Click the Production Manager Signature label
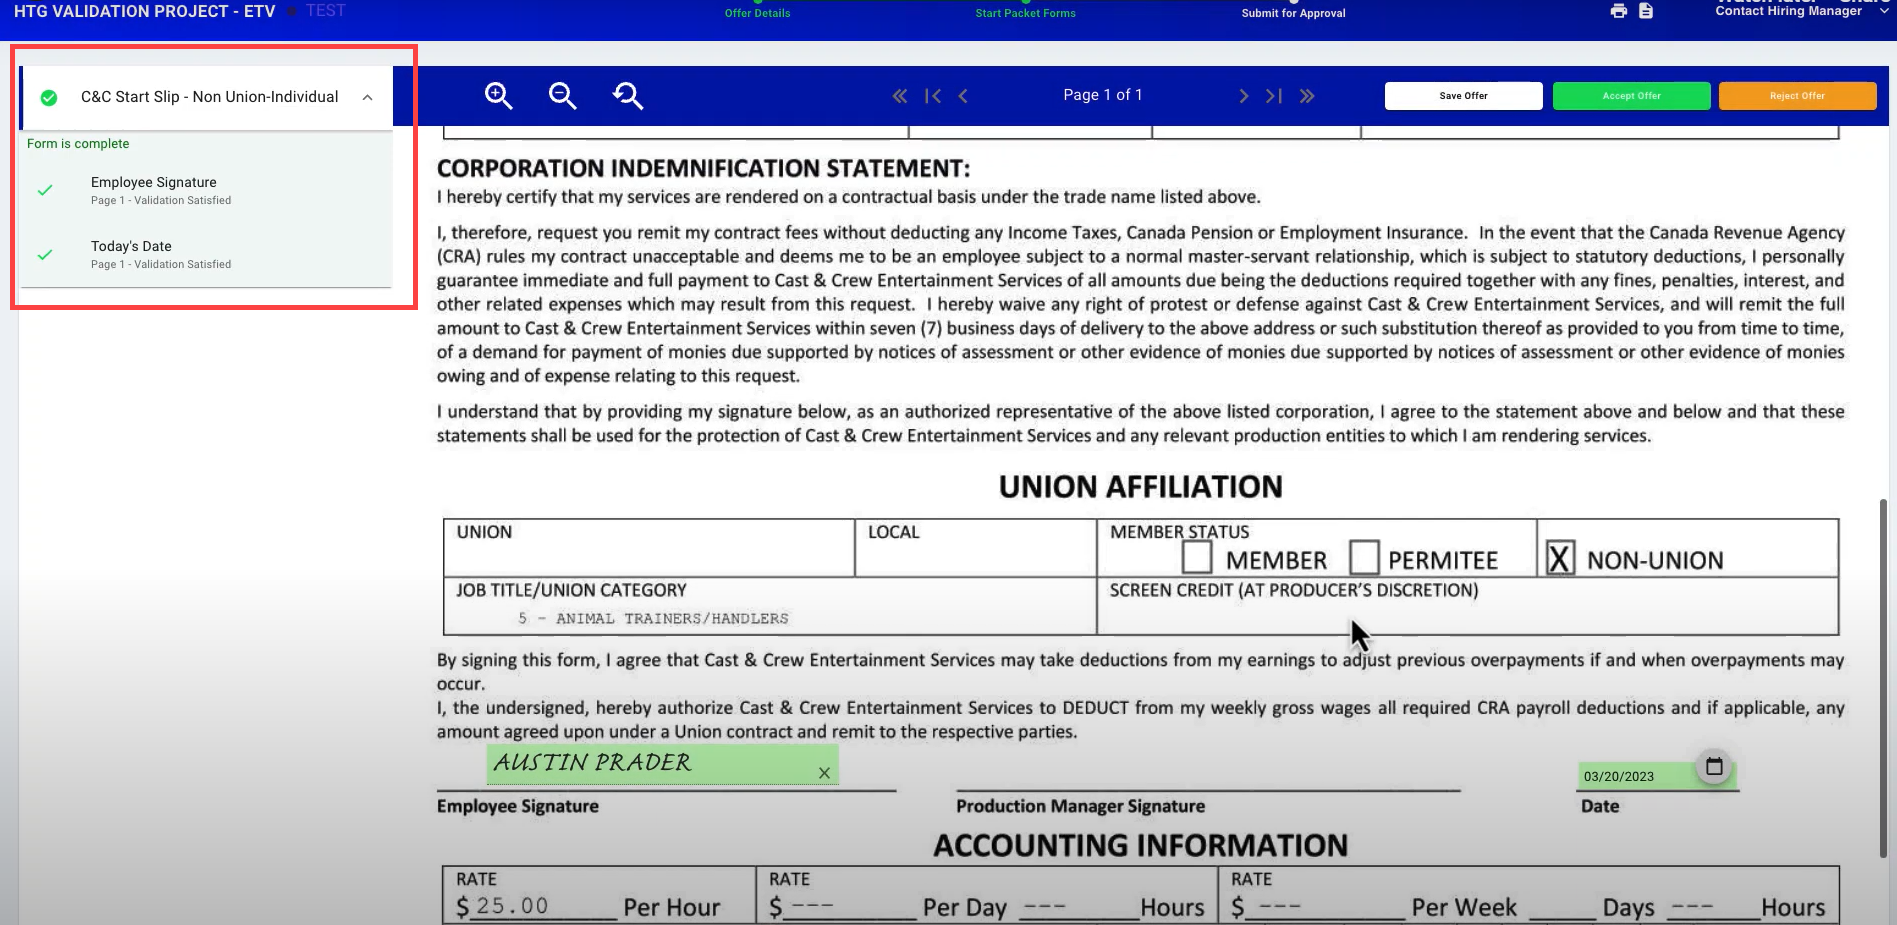This screenshot has height=925, width=1897. tap(1080, 806)
